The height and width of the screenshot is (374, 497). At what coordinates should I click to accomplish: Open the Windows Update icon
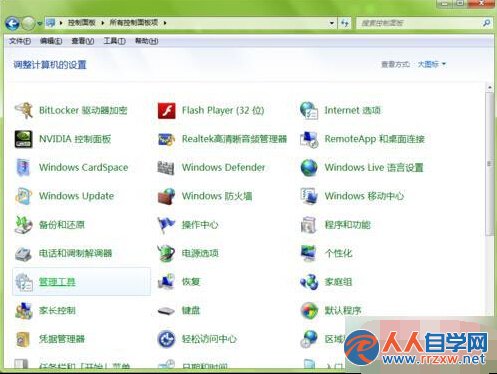coord(24,196)
